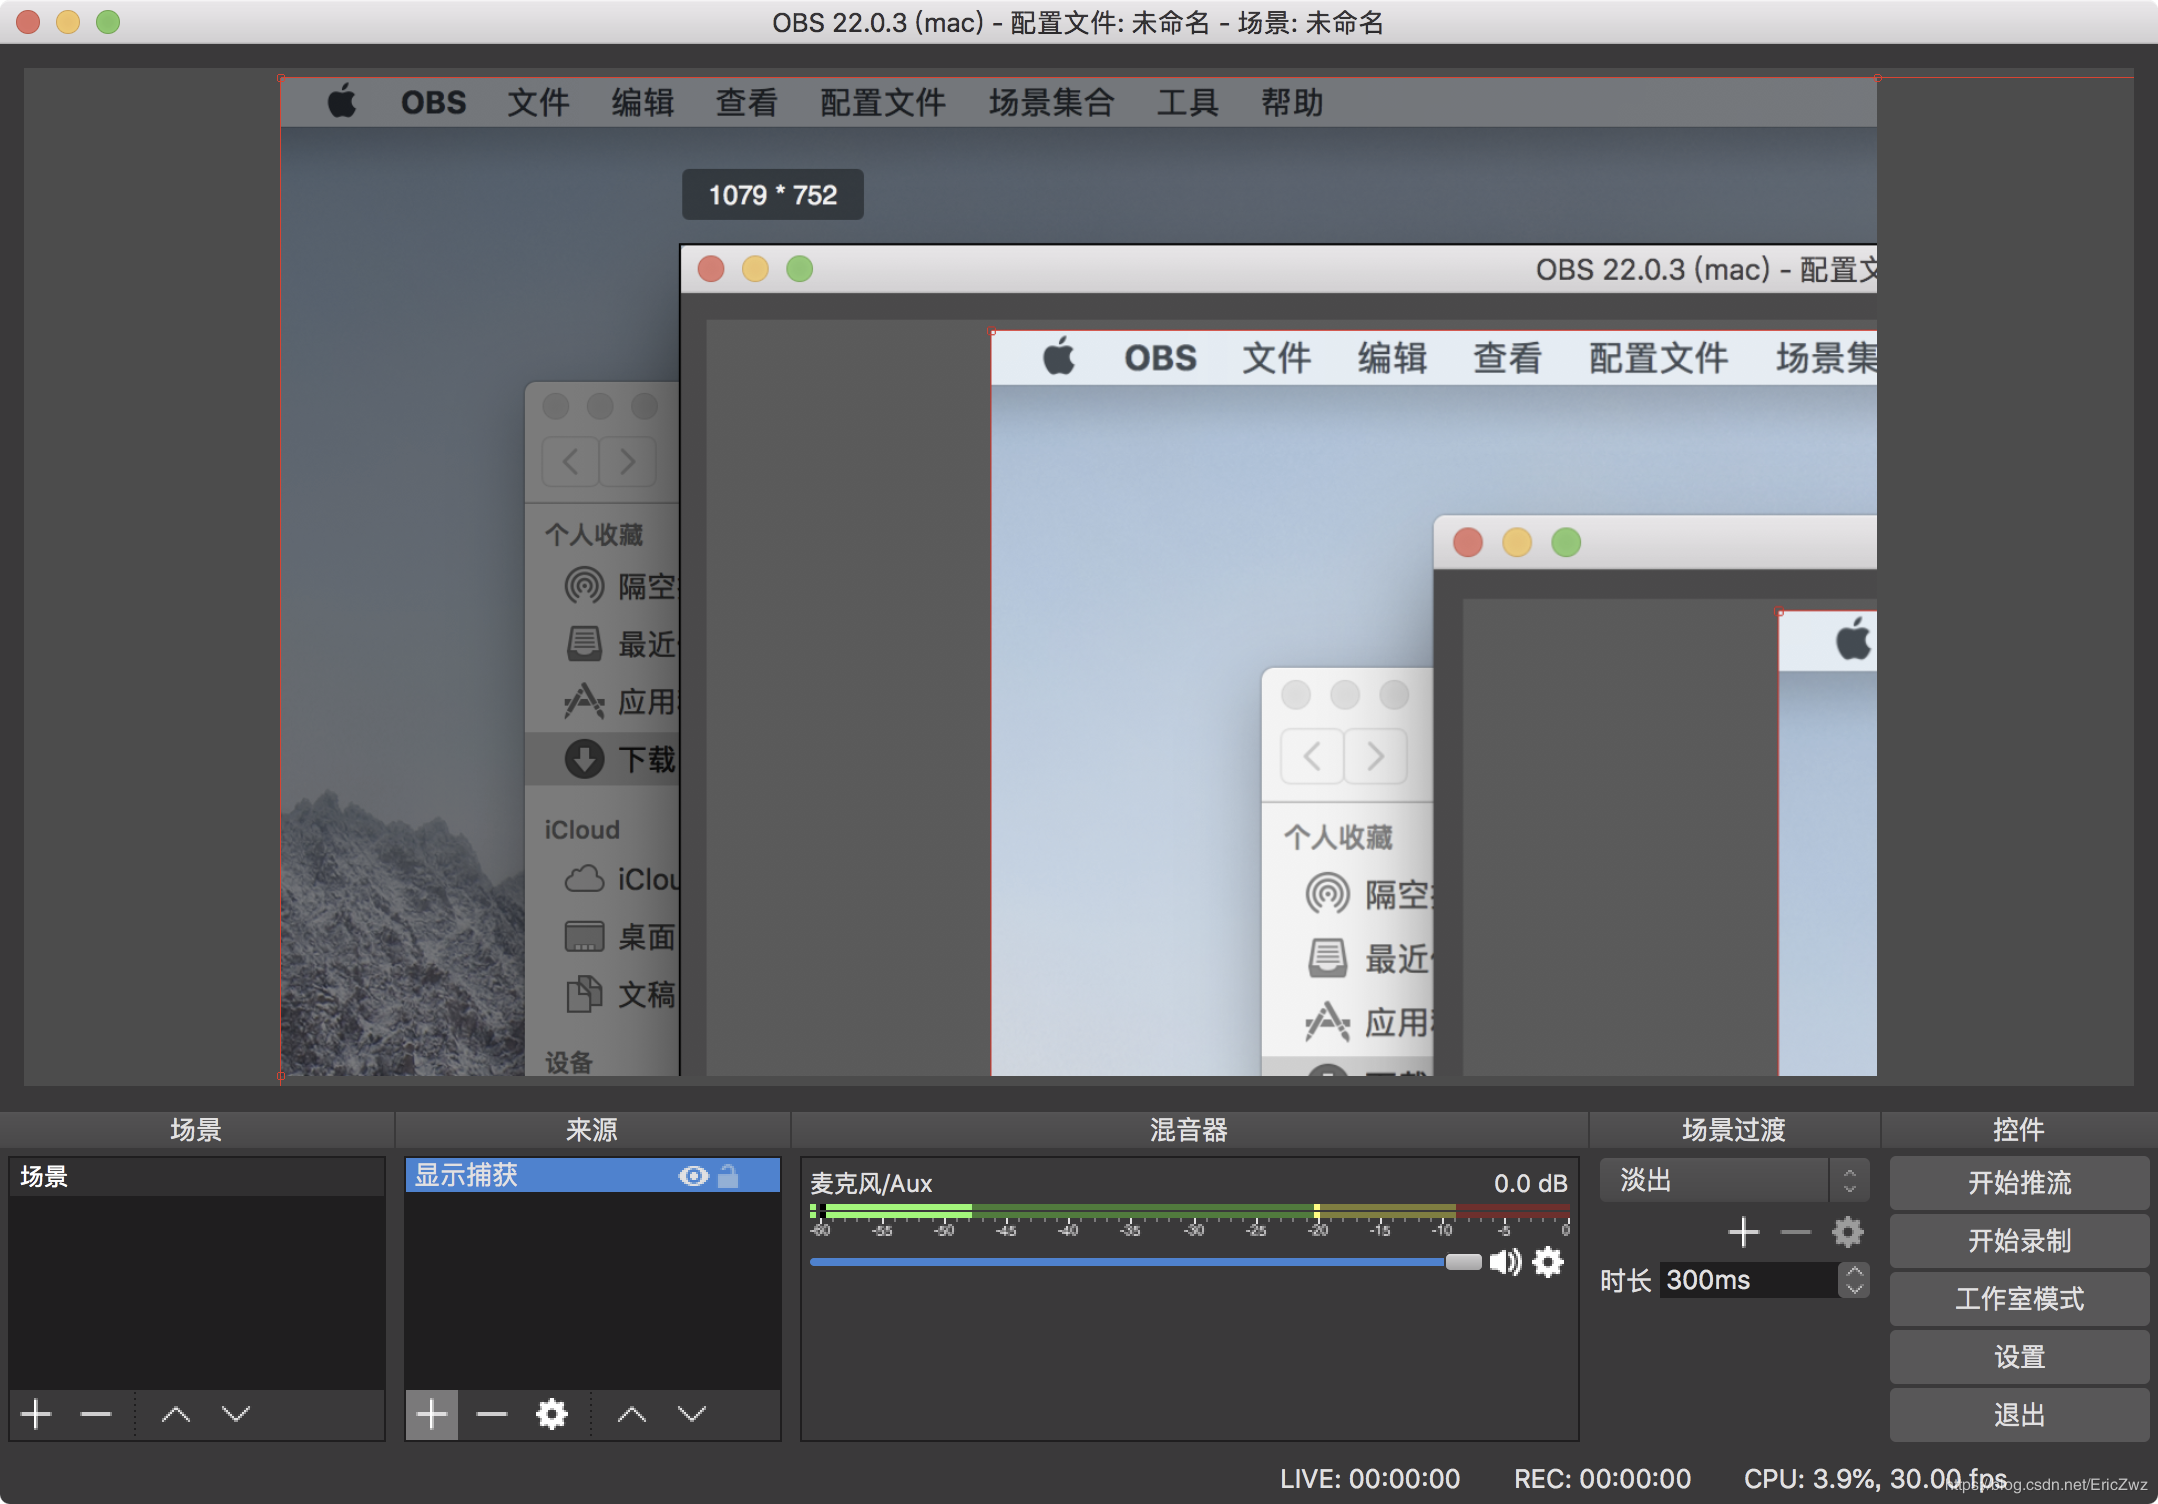Remove the selected scene with minus icon
Viewport: 2158px width, 1504px height.
click(96, 1414)
